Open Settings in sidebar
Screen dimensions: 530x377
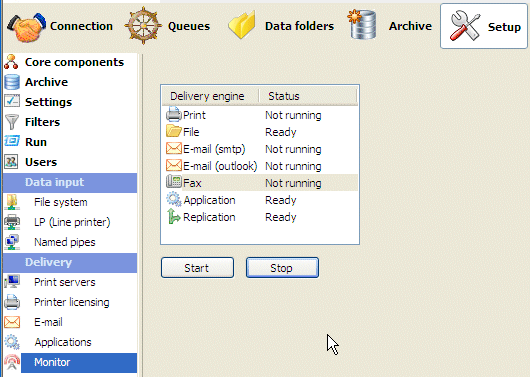(48, 102)
